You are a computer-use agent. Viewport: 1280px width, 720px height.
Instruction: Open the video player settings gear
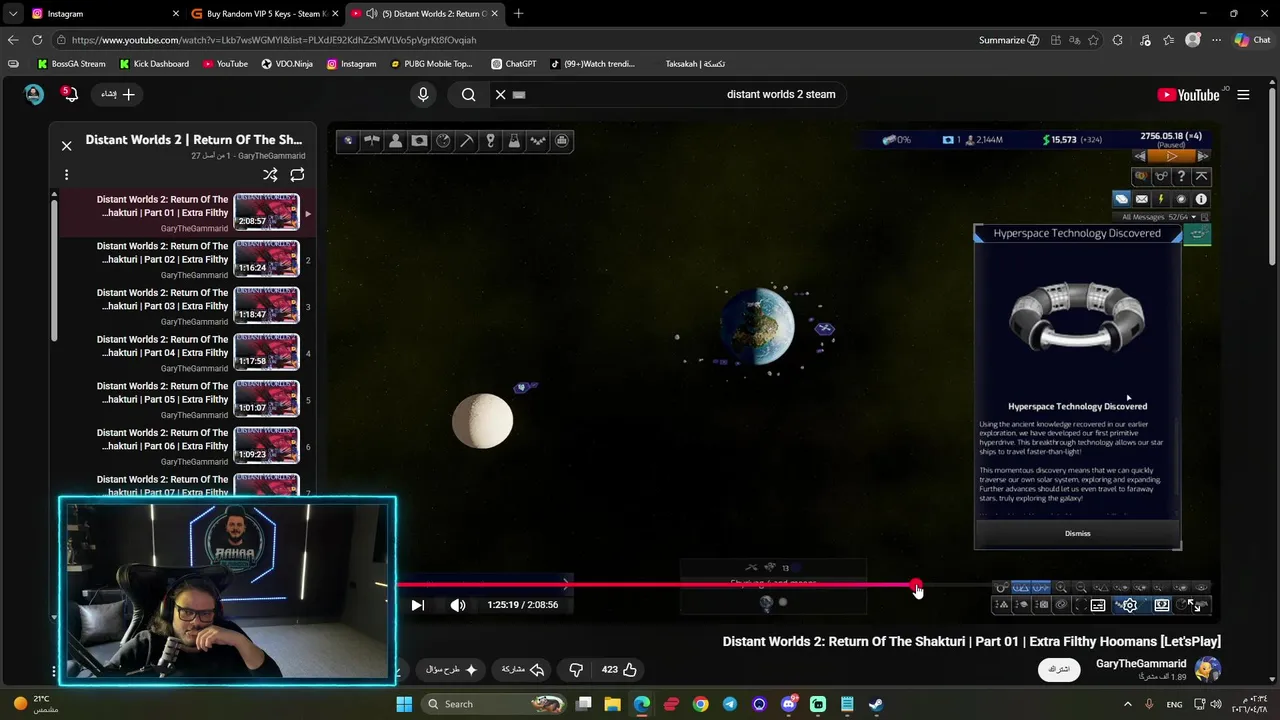pos(1130,605)
